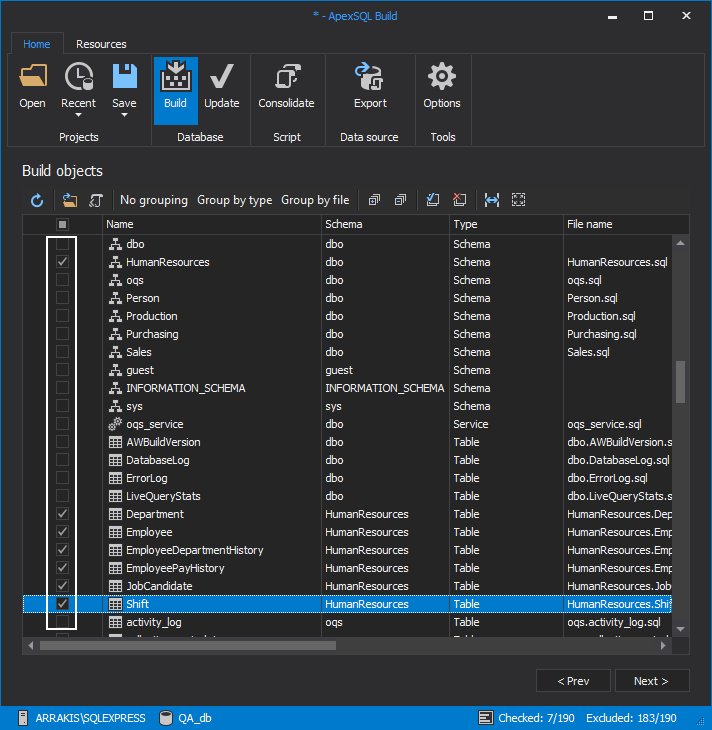This screenshot has width=712, height=730.
Task: Click the folder icon in the objects toolbar
Action: (x=70, y=200)
